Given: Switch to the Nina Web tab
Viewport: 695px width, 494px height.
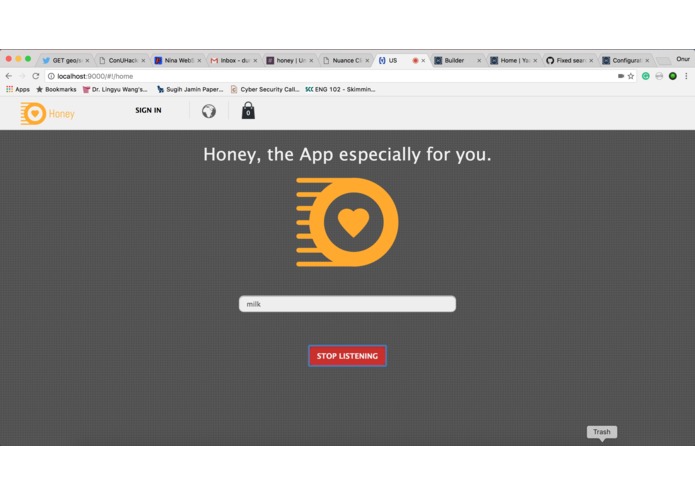Looking at the screenshot, I should [x=177, y=60].
